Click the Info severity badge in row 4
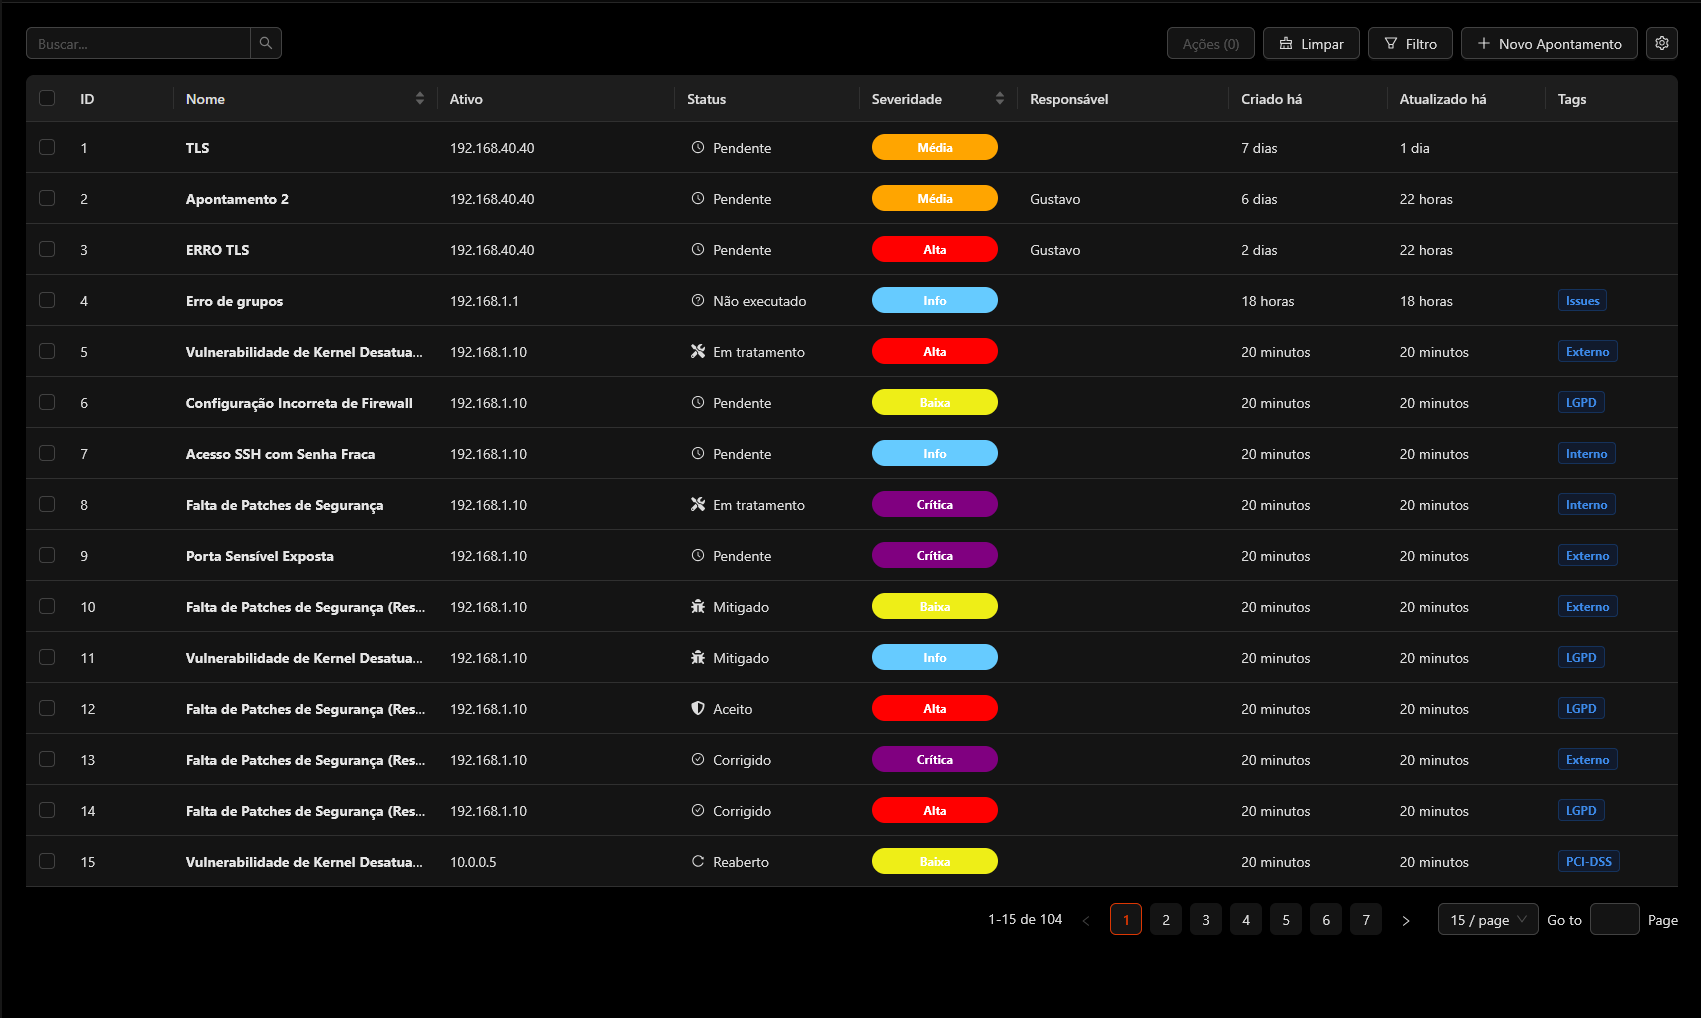This screenshot has width=1701, height=1018. (x=935, y=300)
